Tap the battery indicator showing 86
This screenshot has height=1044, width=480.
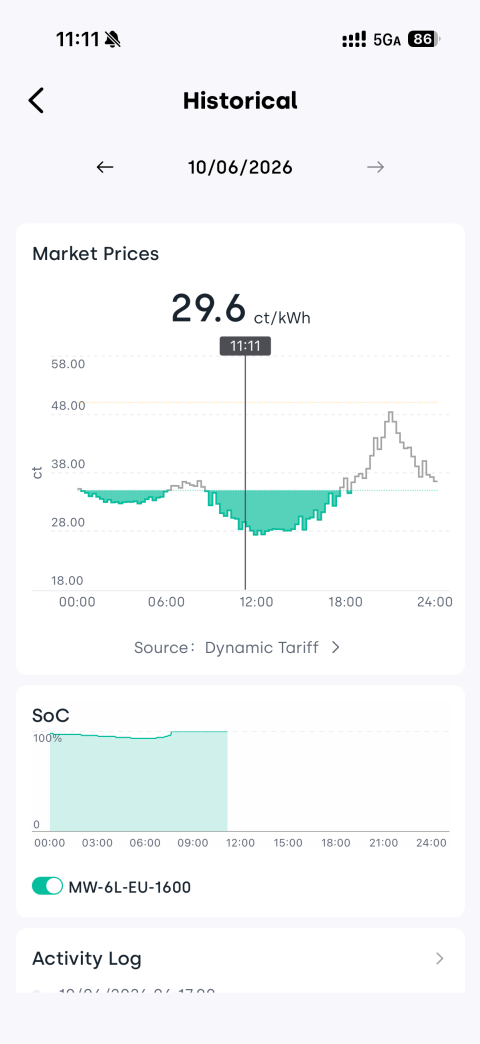click(424, 40)
